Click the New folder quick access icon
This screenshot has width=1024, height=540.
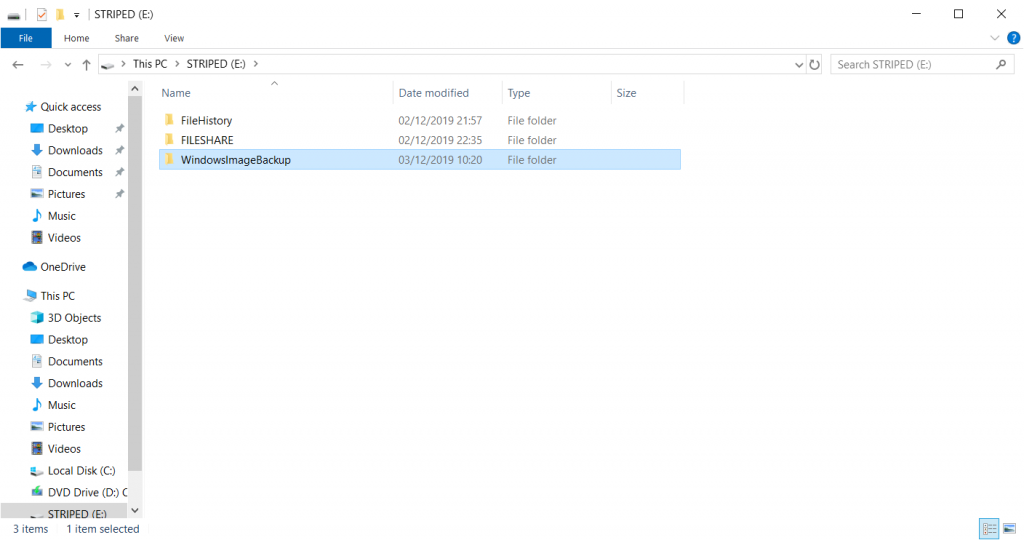60,14
